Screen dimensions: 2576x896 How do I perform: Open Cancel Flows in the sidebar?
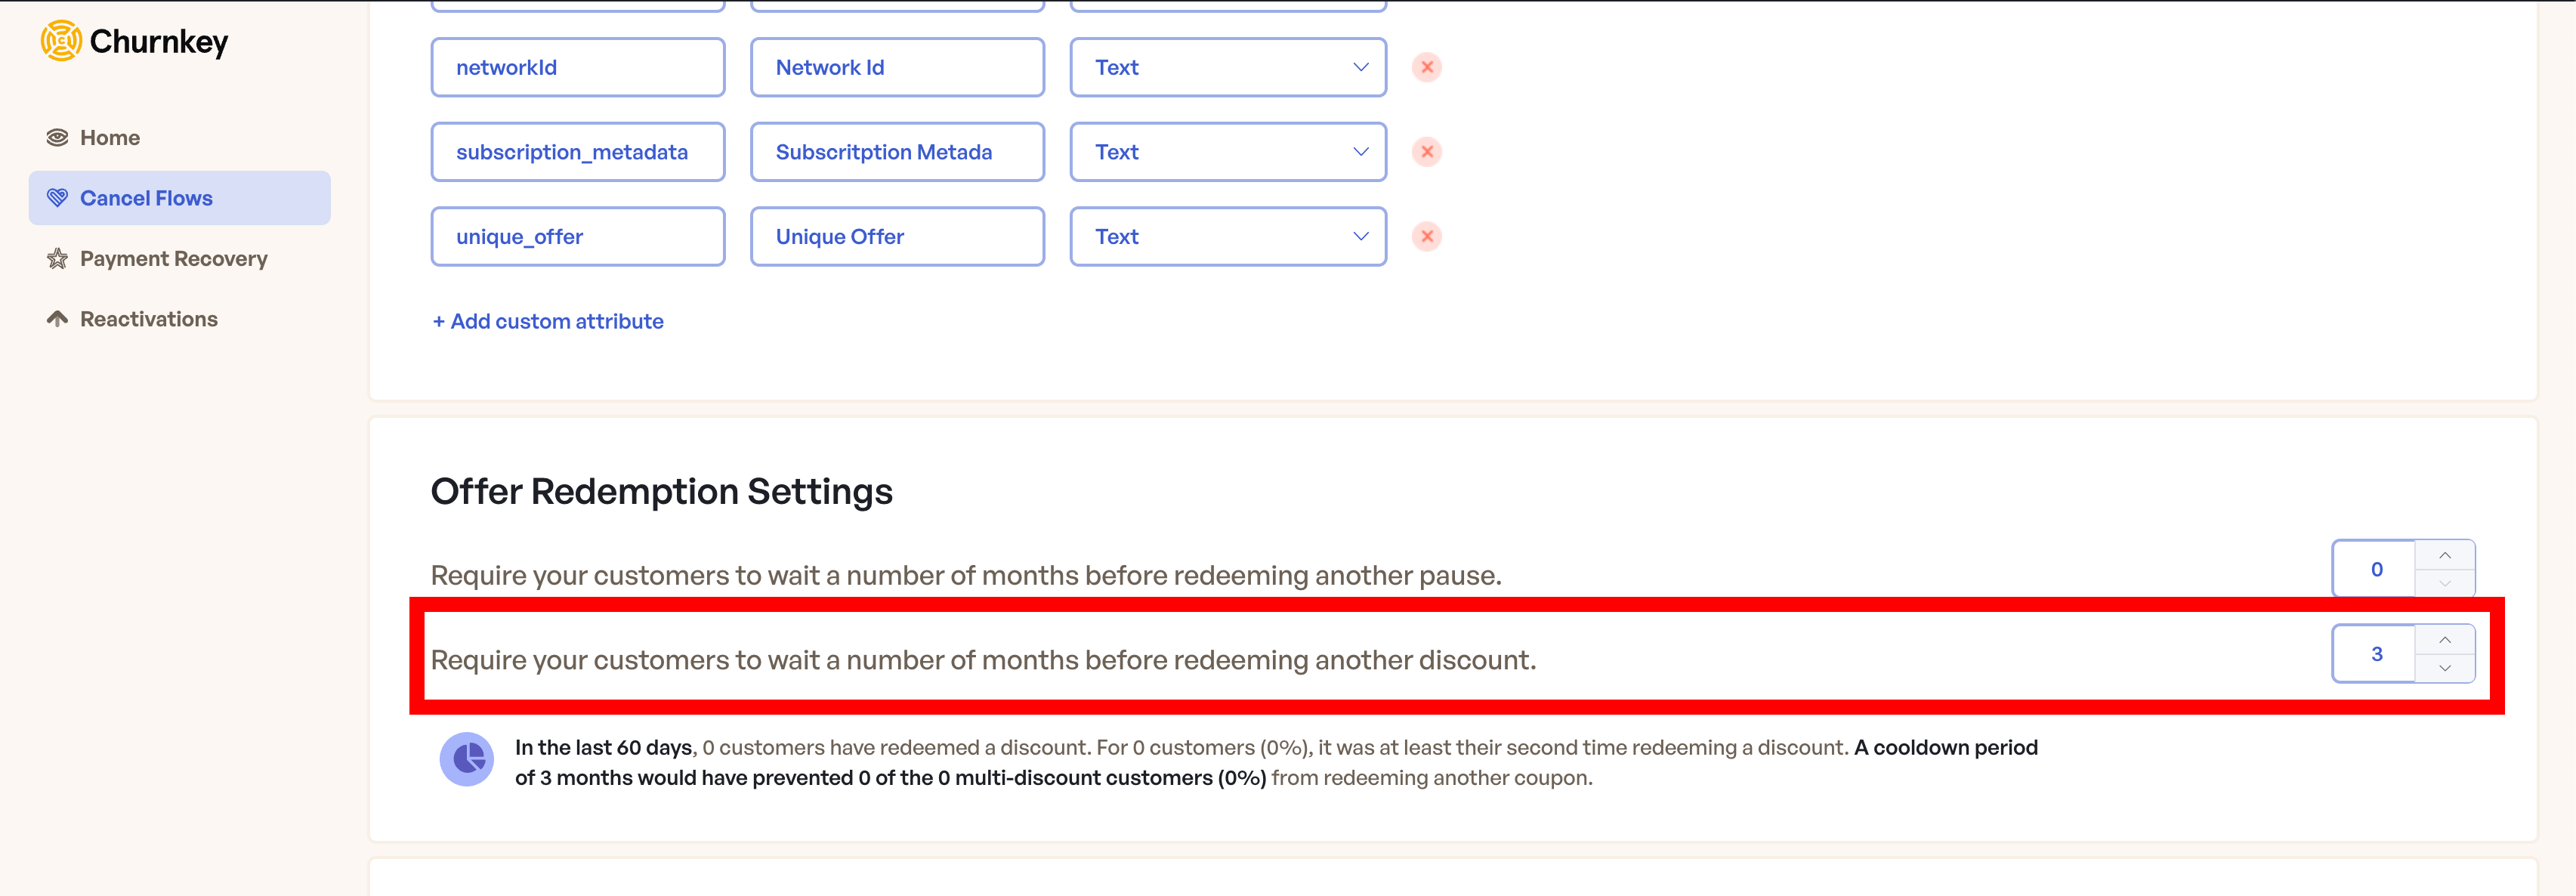coord(146,198)
